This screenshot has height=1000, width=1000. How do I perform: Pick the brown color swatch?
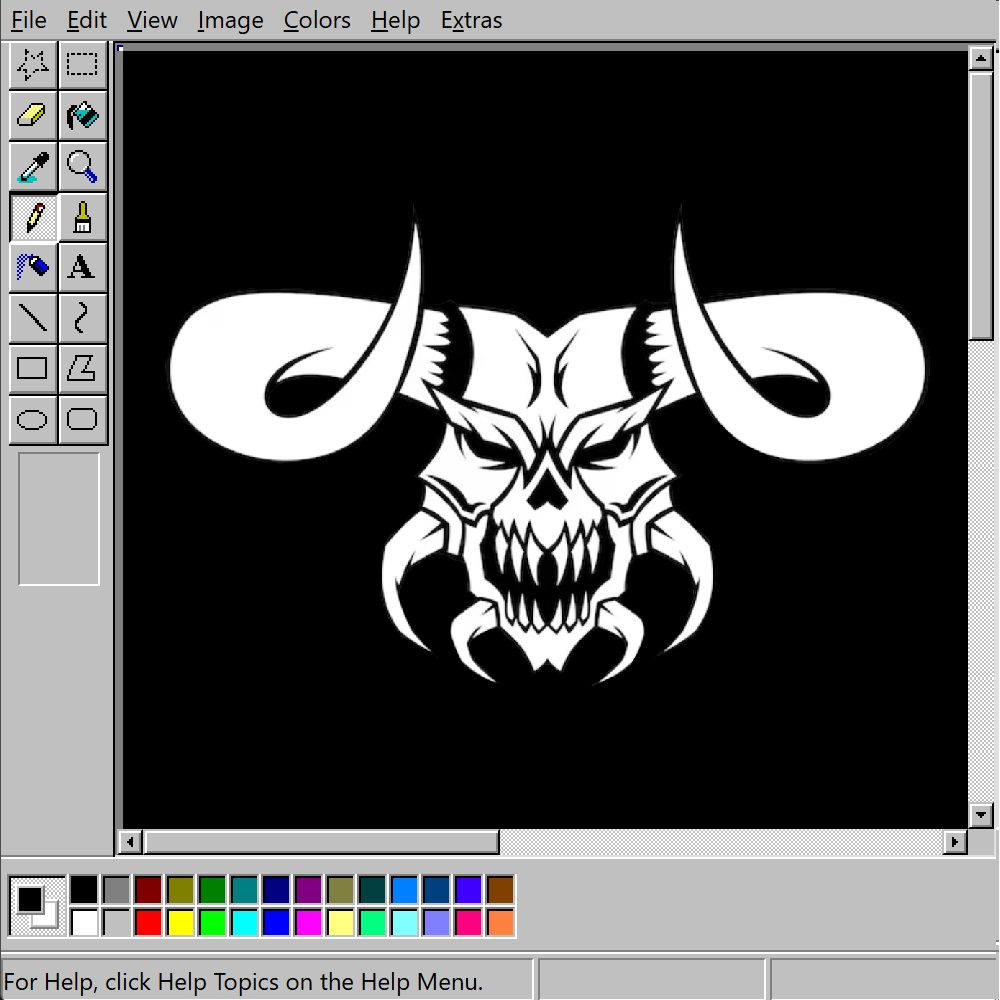[501, 890]
